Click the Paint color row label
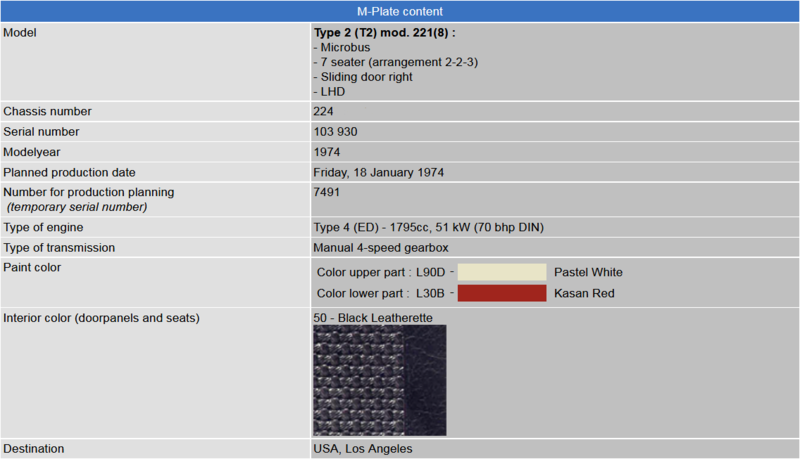The width and height of the screenshot is (800, 459). pyautogui.click(x=32, y=267)
